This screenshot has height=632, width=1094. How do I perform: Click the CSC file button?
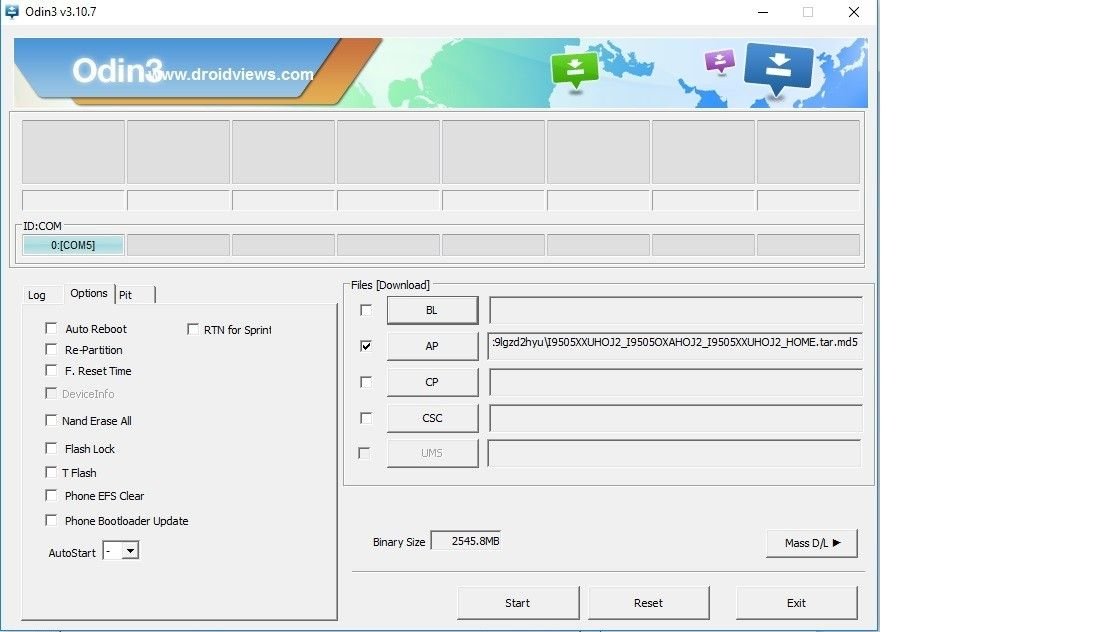pos(433,419)
